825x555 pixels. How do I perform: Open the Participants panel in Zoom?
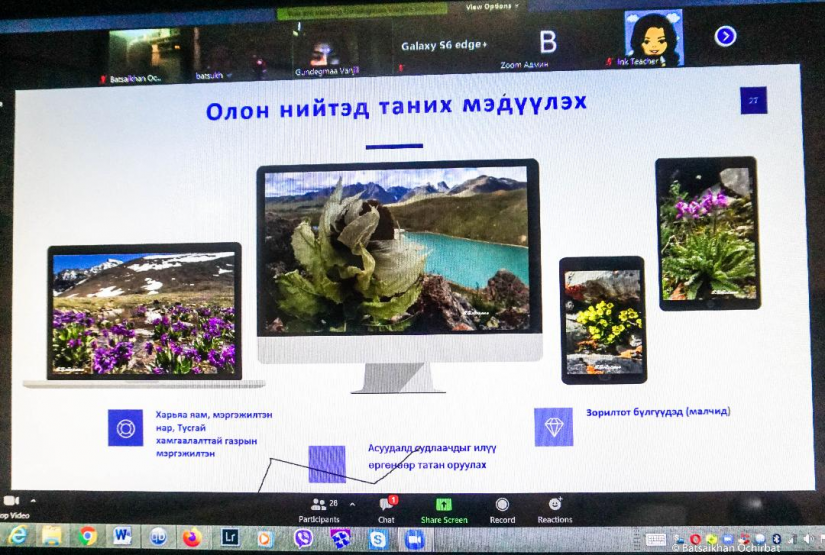319,511
